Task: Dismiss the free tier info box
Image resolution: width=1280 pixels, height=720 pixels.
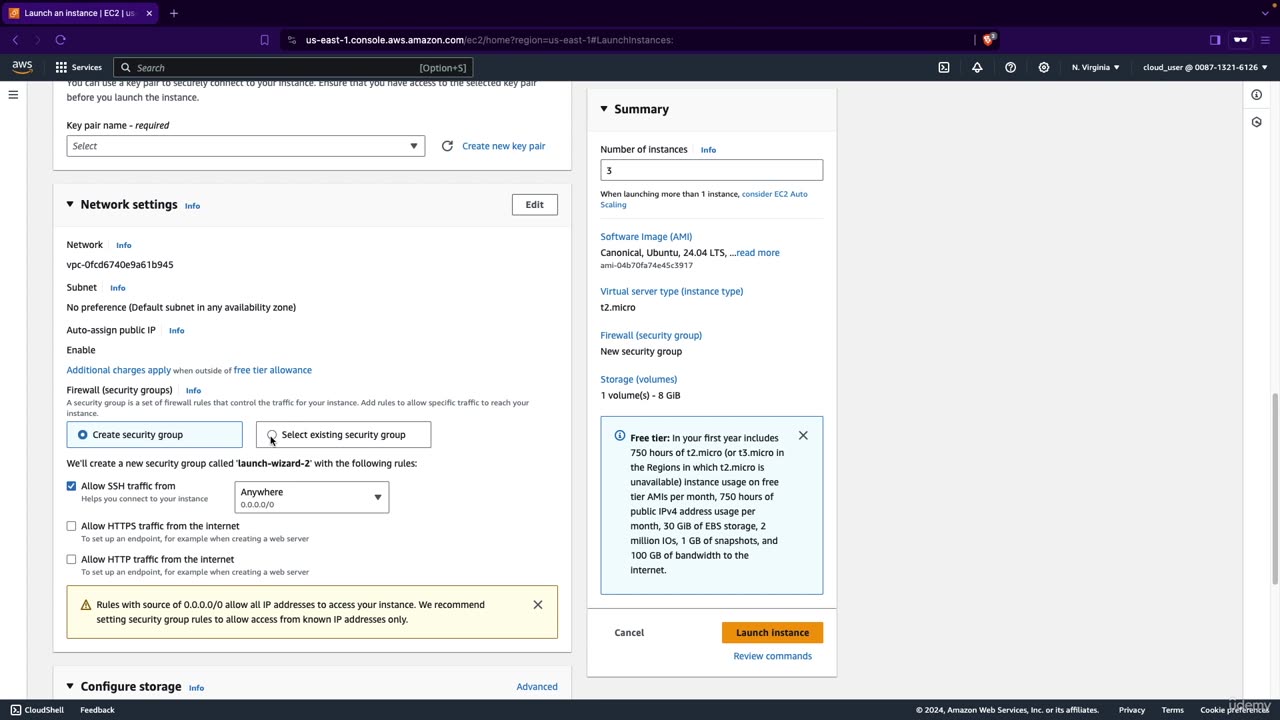Action: click(803, 436)
